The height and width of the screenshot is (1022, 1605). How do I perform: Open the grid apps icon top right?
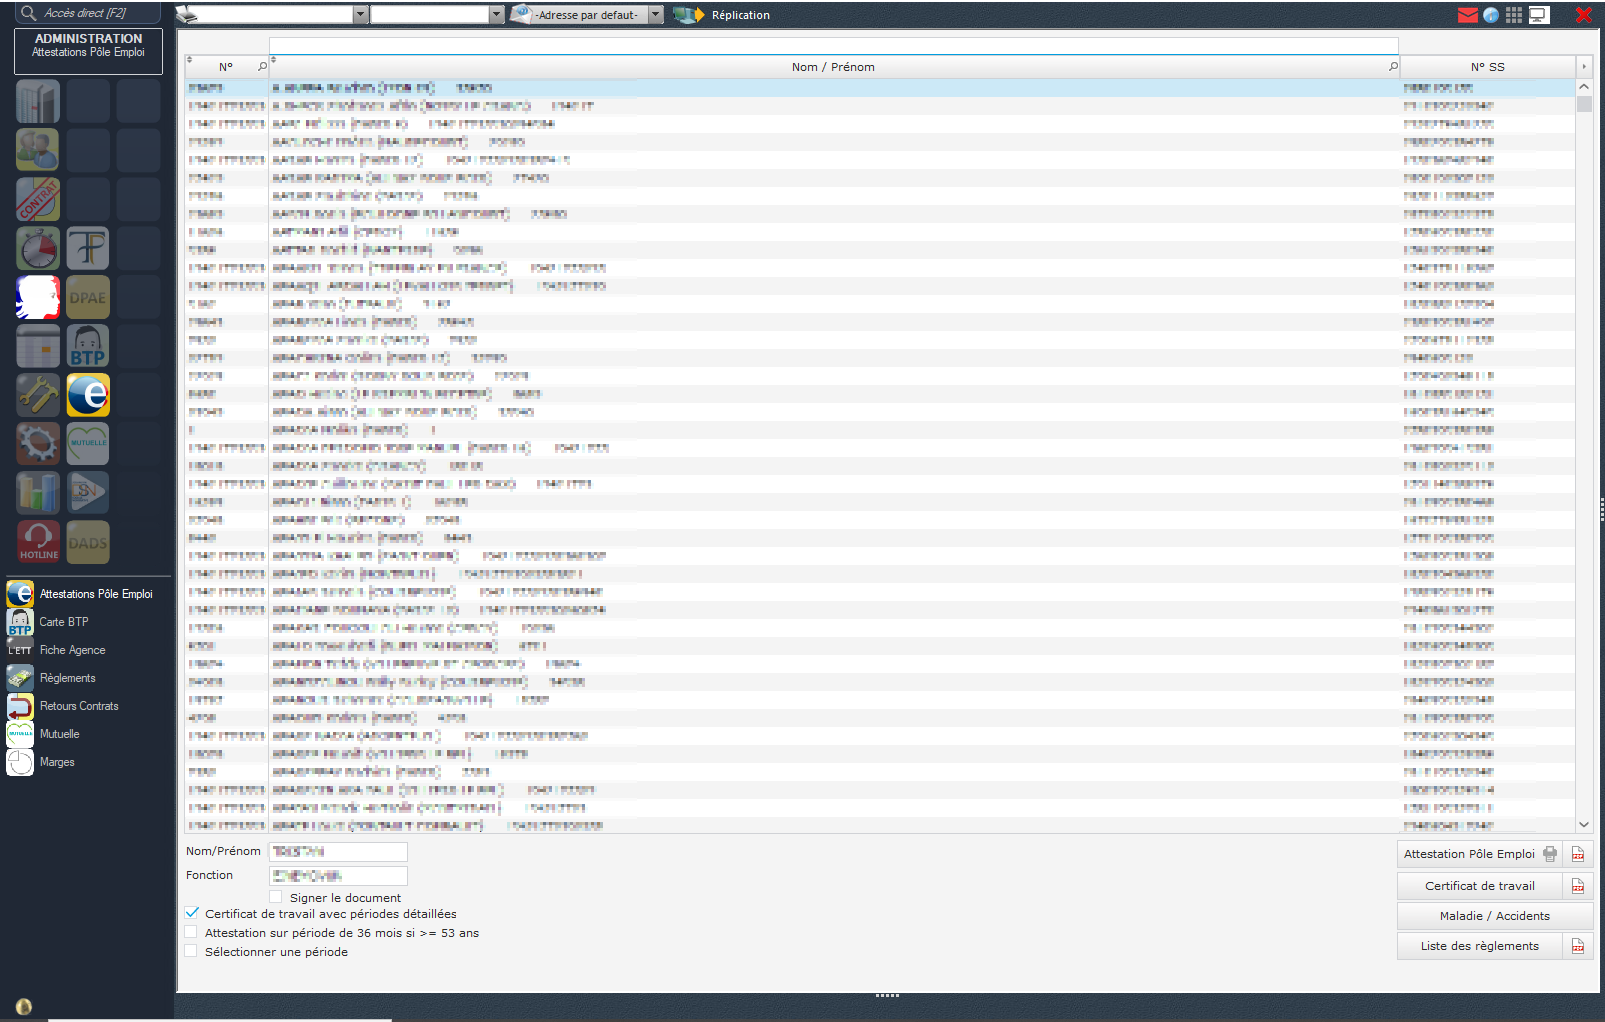tap(1514, 15)
